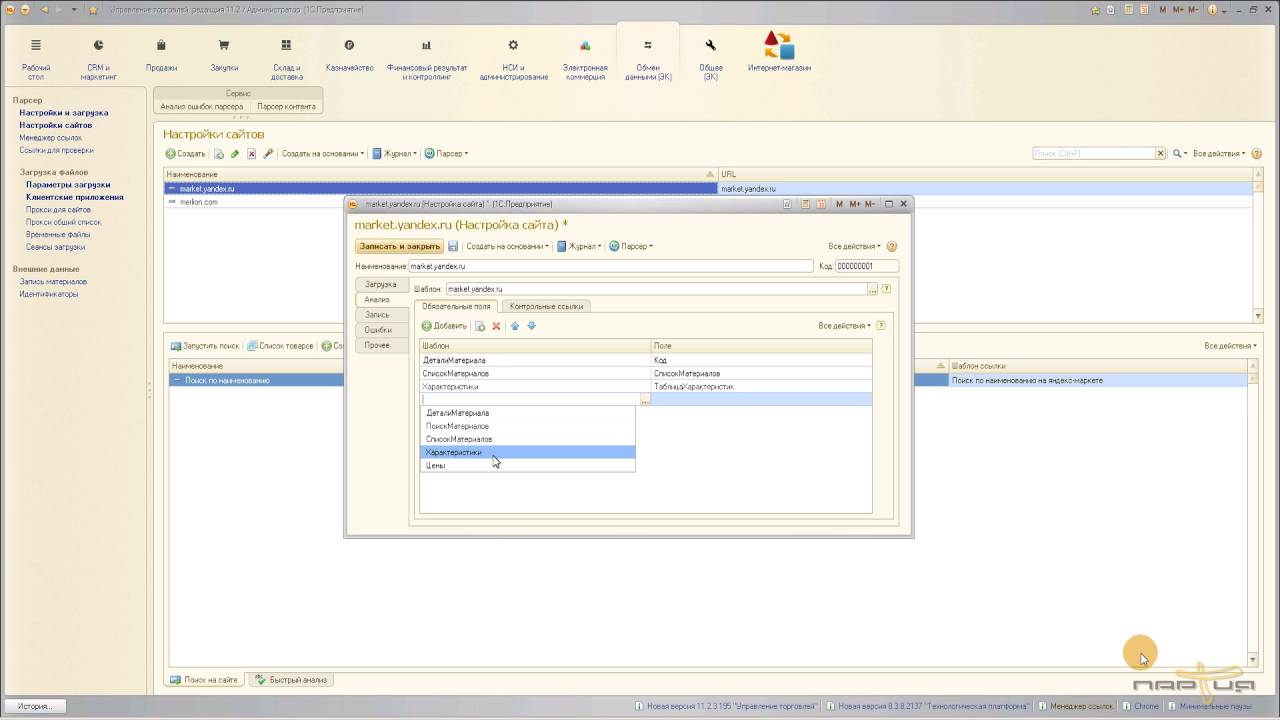Click the Код field in dialog
The height and width of the screenshot is (720, 1280).
pyautogui.click(x=867, y=267)
